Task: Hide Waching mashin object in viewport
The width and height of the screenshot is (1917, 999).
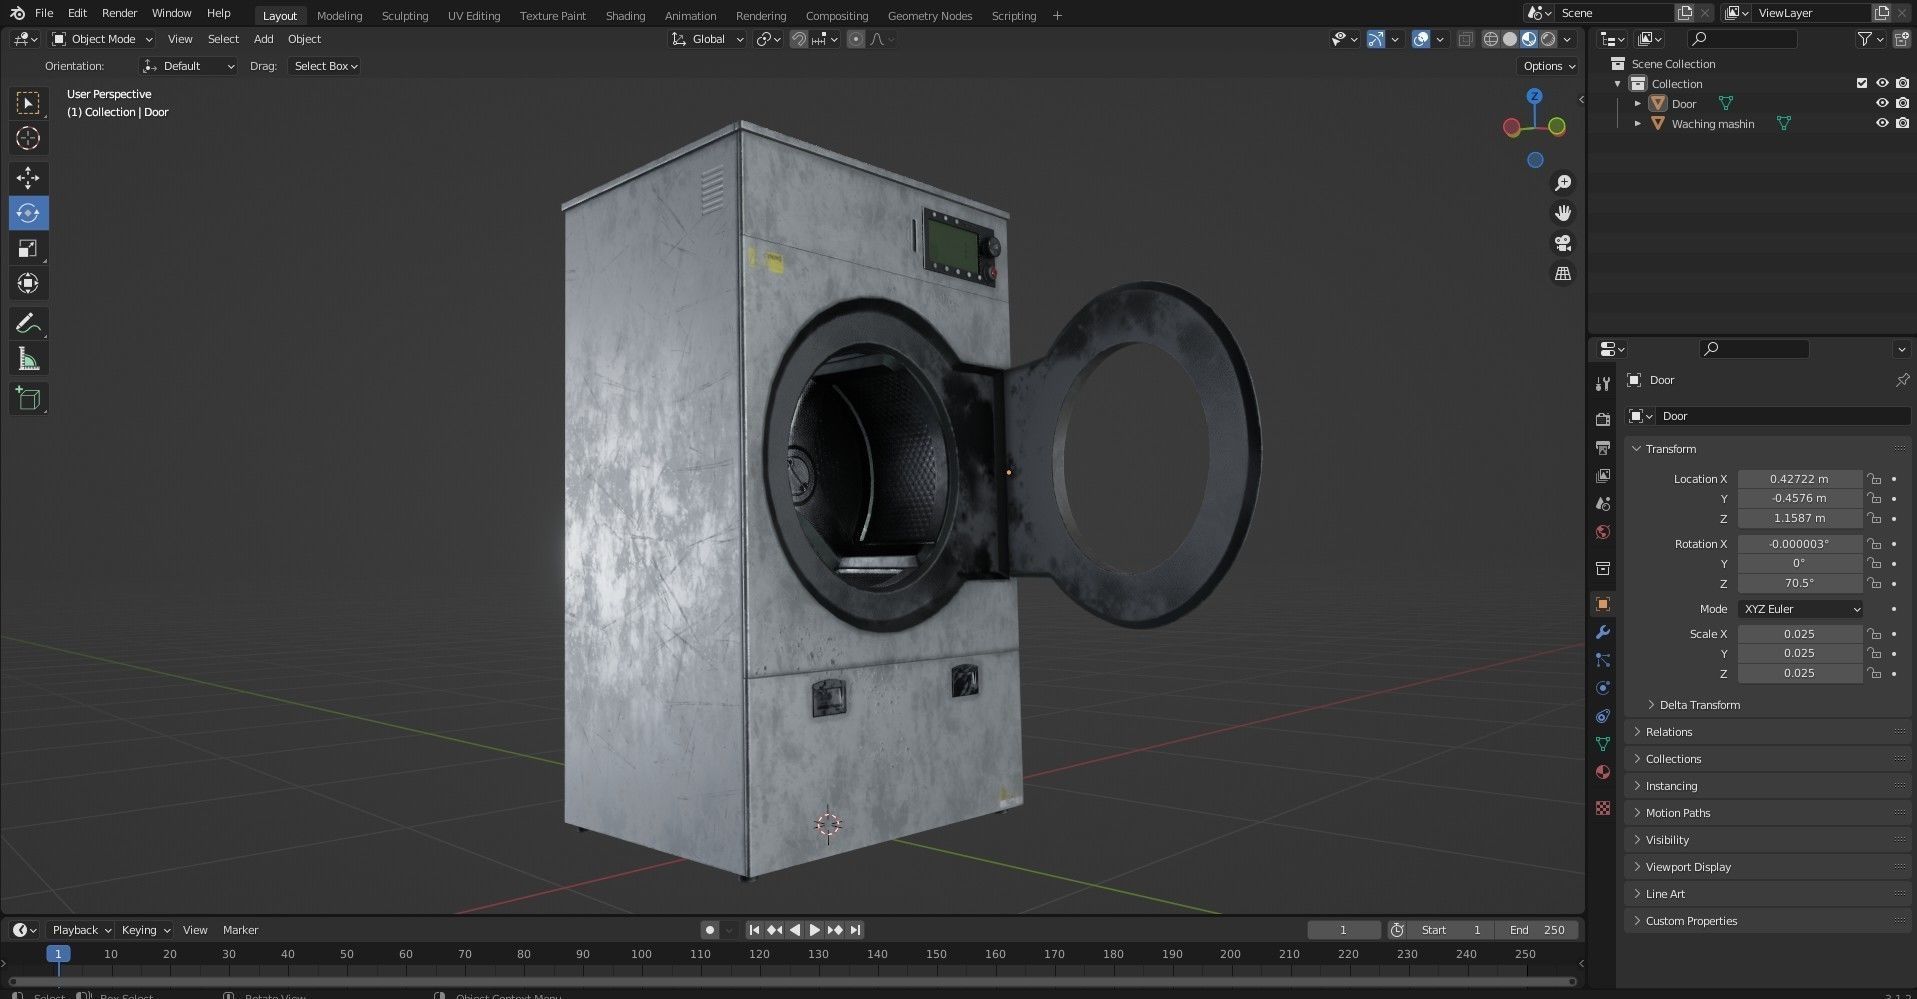Action: click(x=1881, y=123)
